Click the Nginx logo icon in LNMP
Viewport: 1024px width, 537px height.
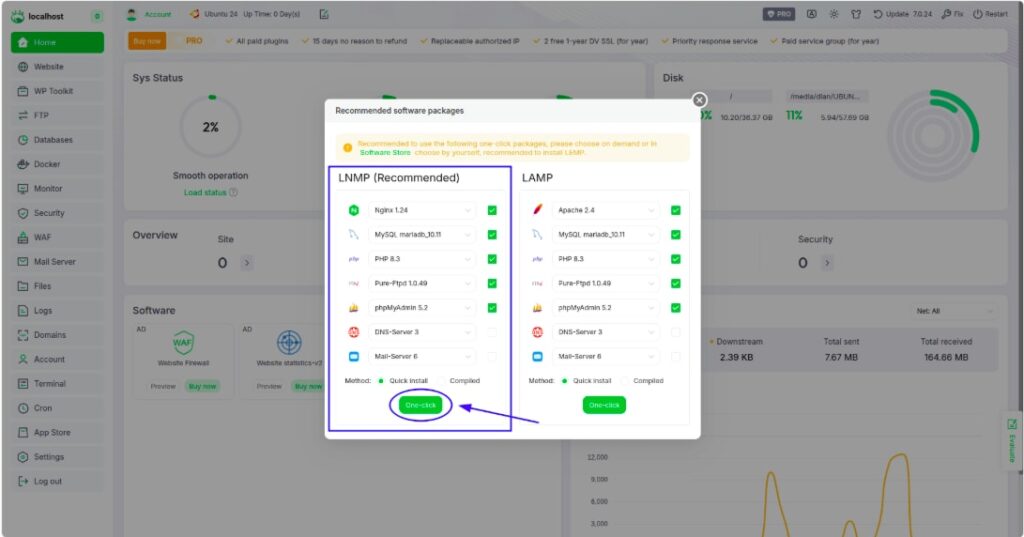click(353, 210)
